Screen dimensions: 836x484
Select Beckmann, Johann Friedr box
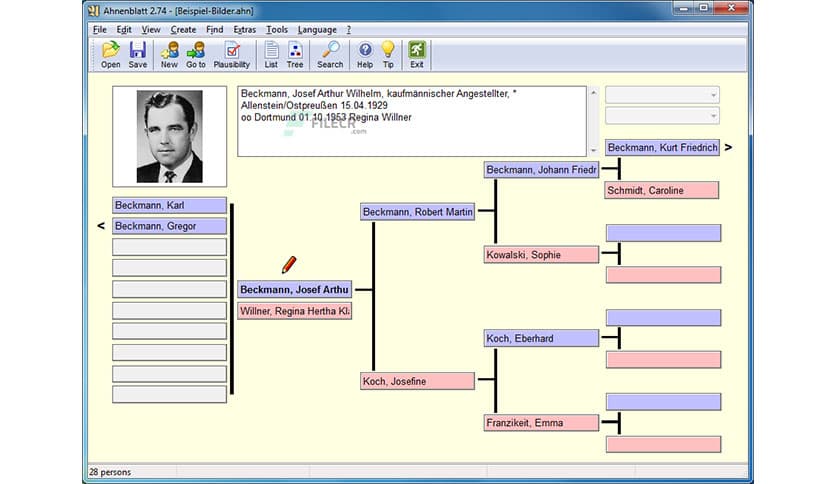click(x=541, y=170)
